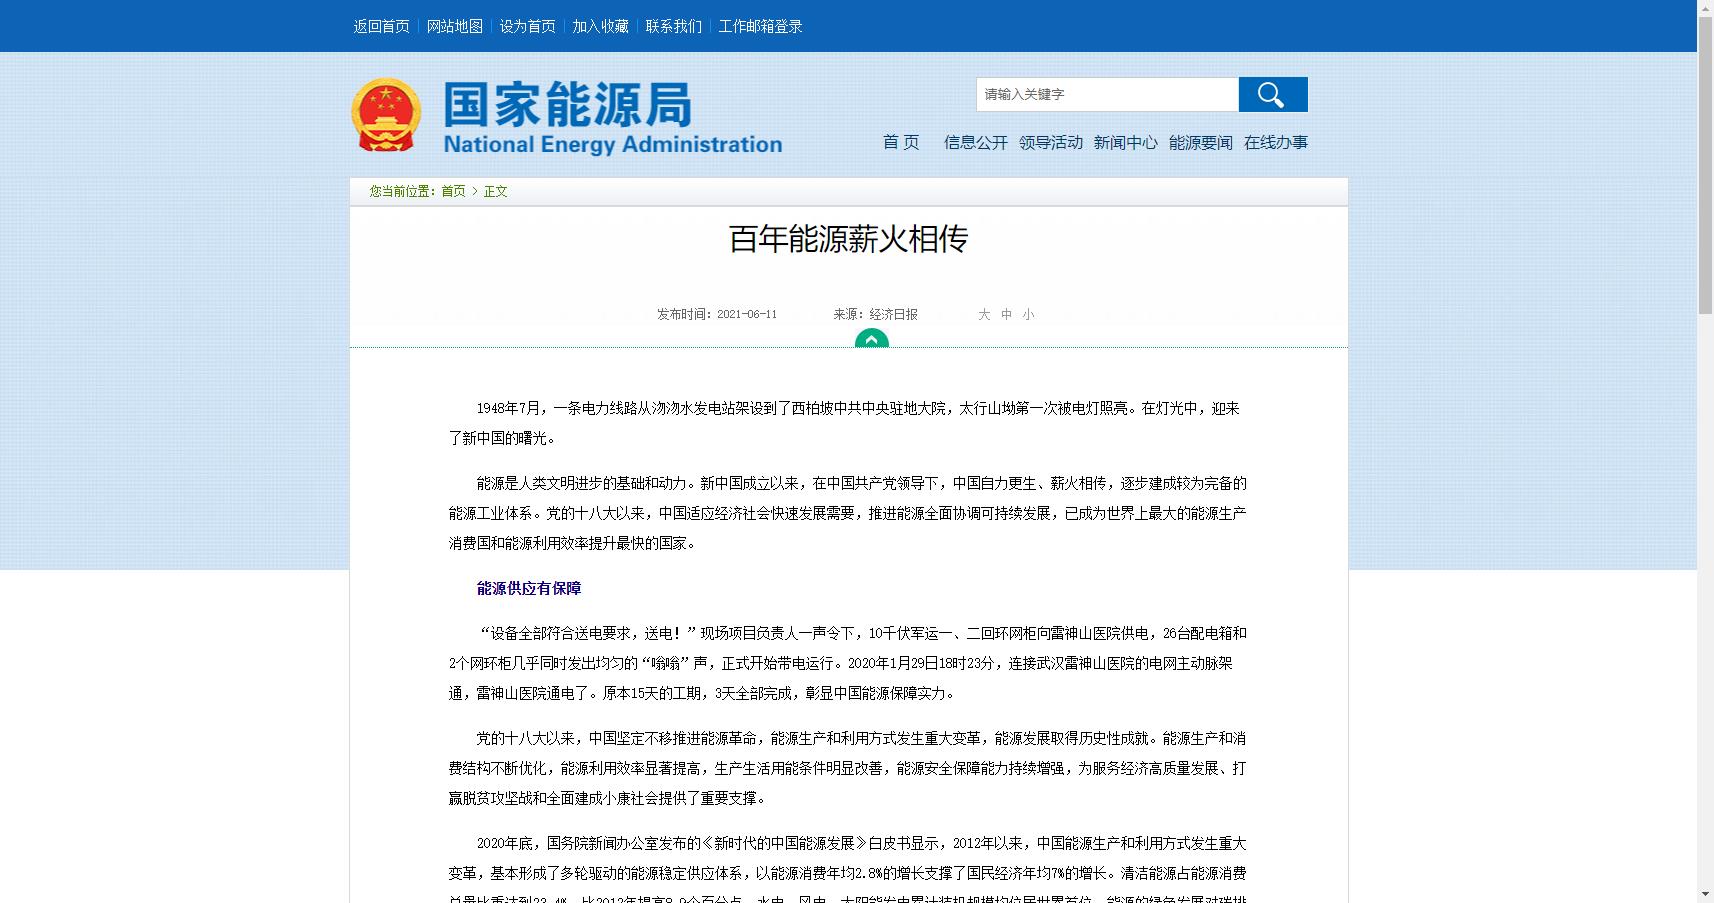This screenshot has height=903, width=1714.
Task: Open 联系我们 contact link
Action: pyautogui.click(x=673, y=27)
